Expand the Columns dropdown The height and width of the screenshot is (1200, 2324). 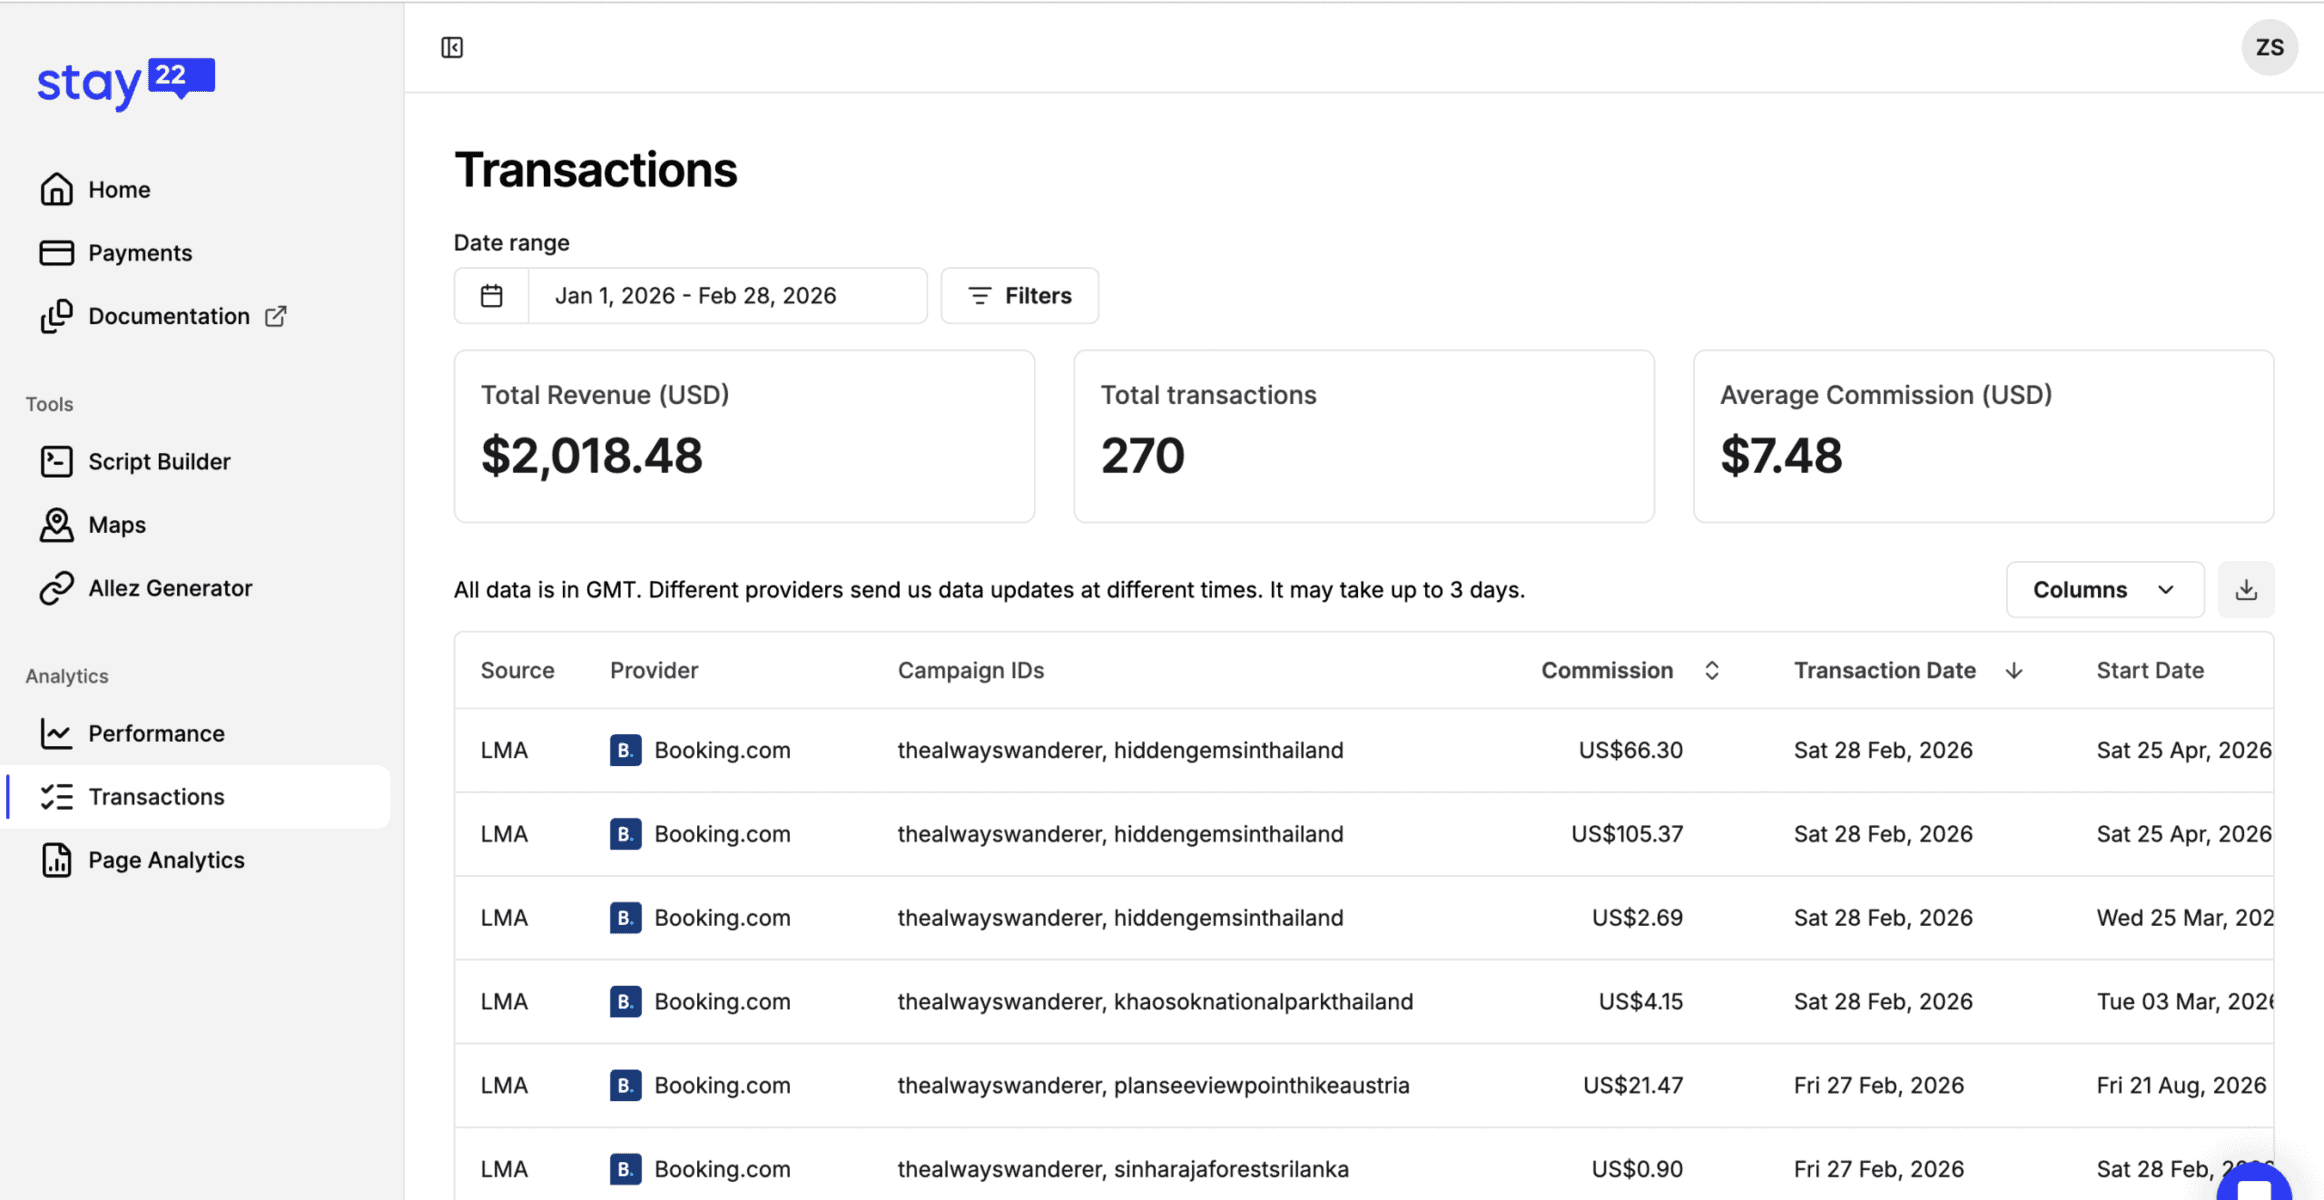point(2104,589)
